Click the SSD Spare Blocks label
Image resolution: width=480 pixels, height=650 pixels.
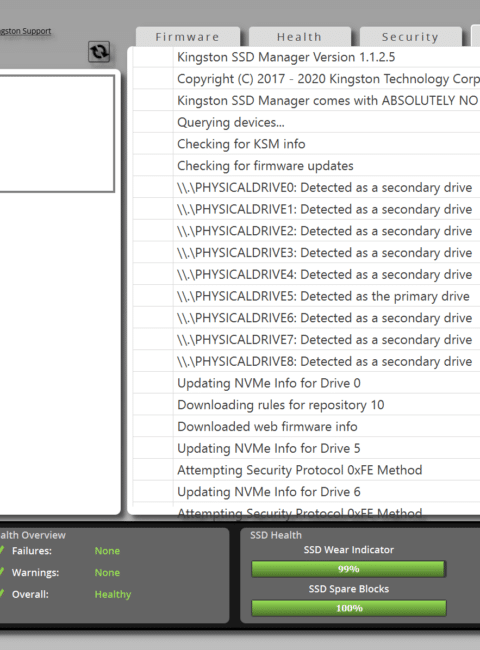[x=349, y=589]
